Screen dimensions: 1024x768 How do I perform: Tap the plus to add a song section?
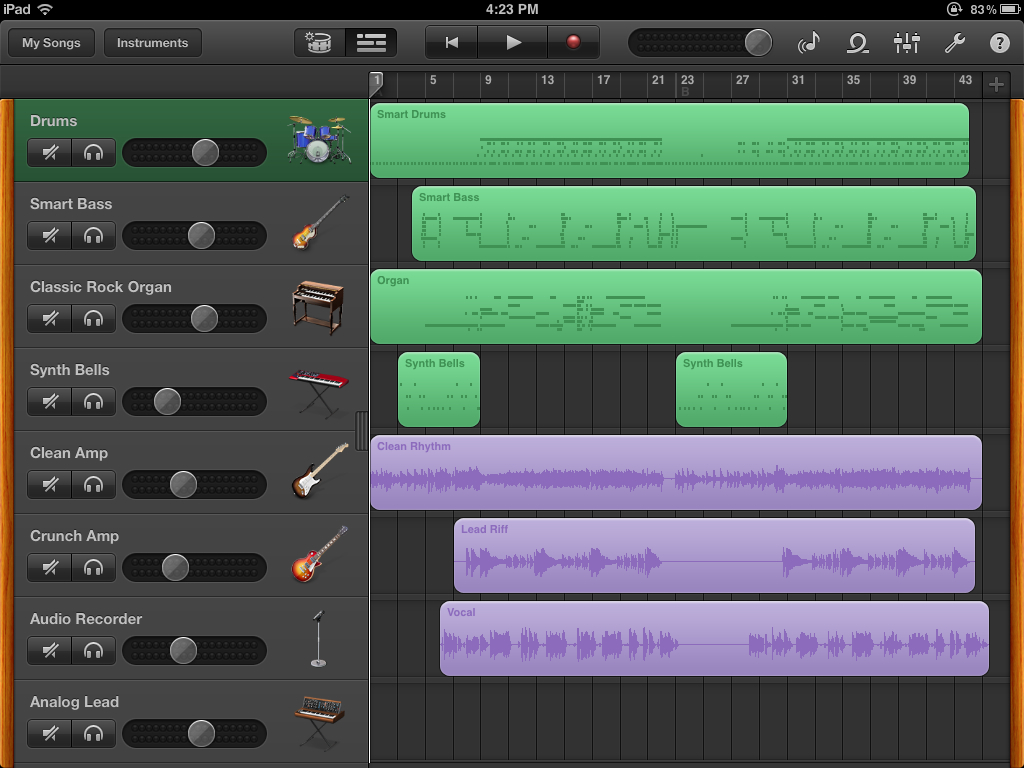point(996,84)
